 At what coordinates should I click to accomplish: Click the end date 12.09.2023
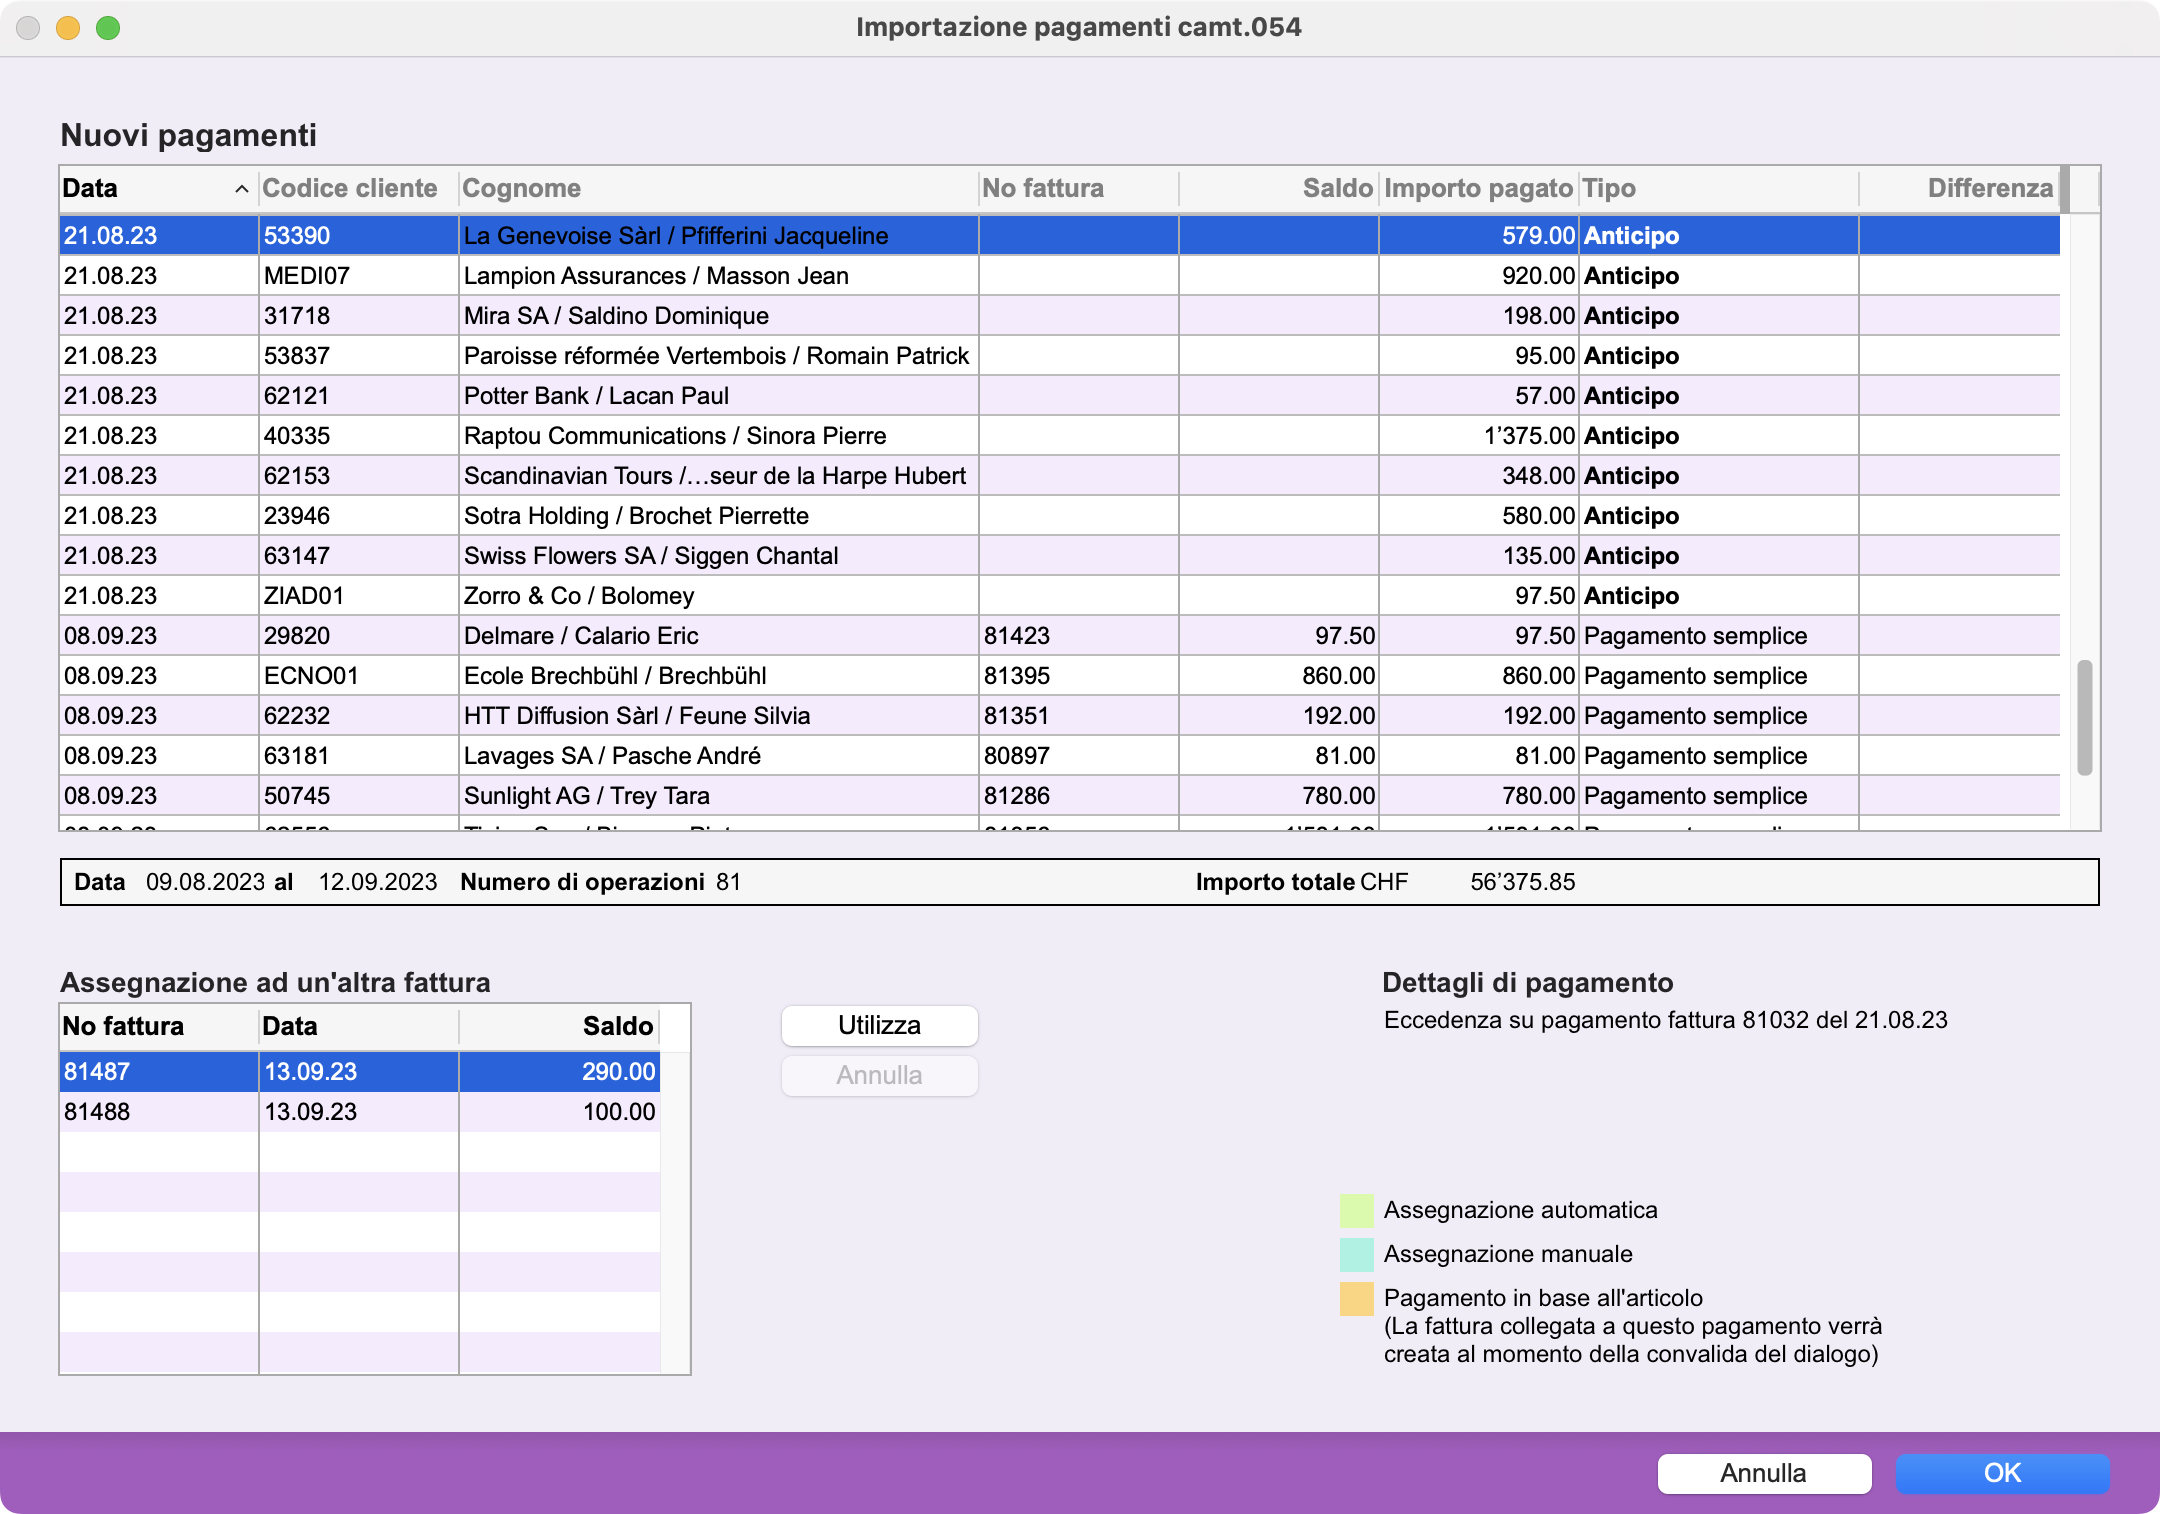378,882
